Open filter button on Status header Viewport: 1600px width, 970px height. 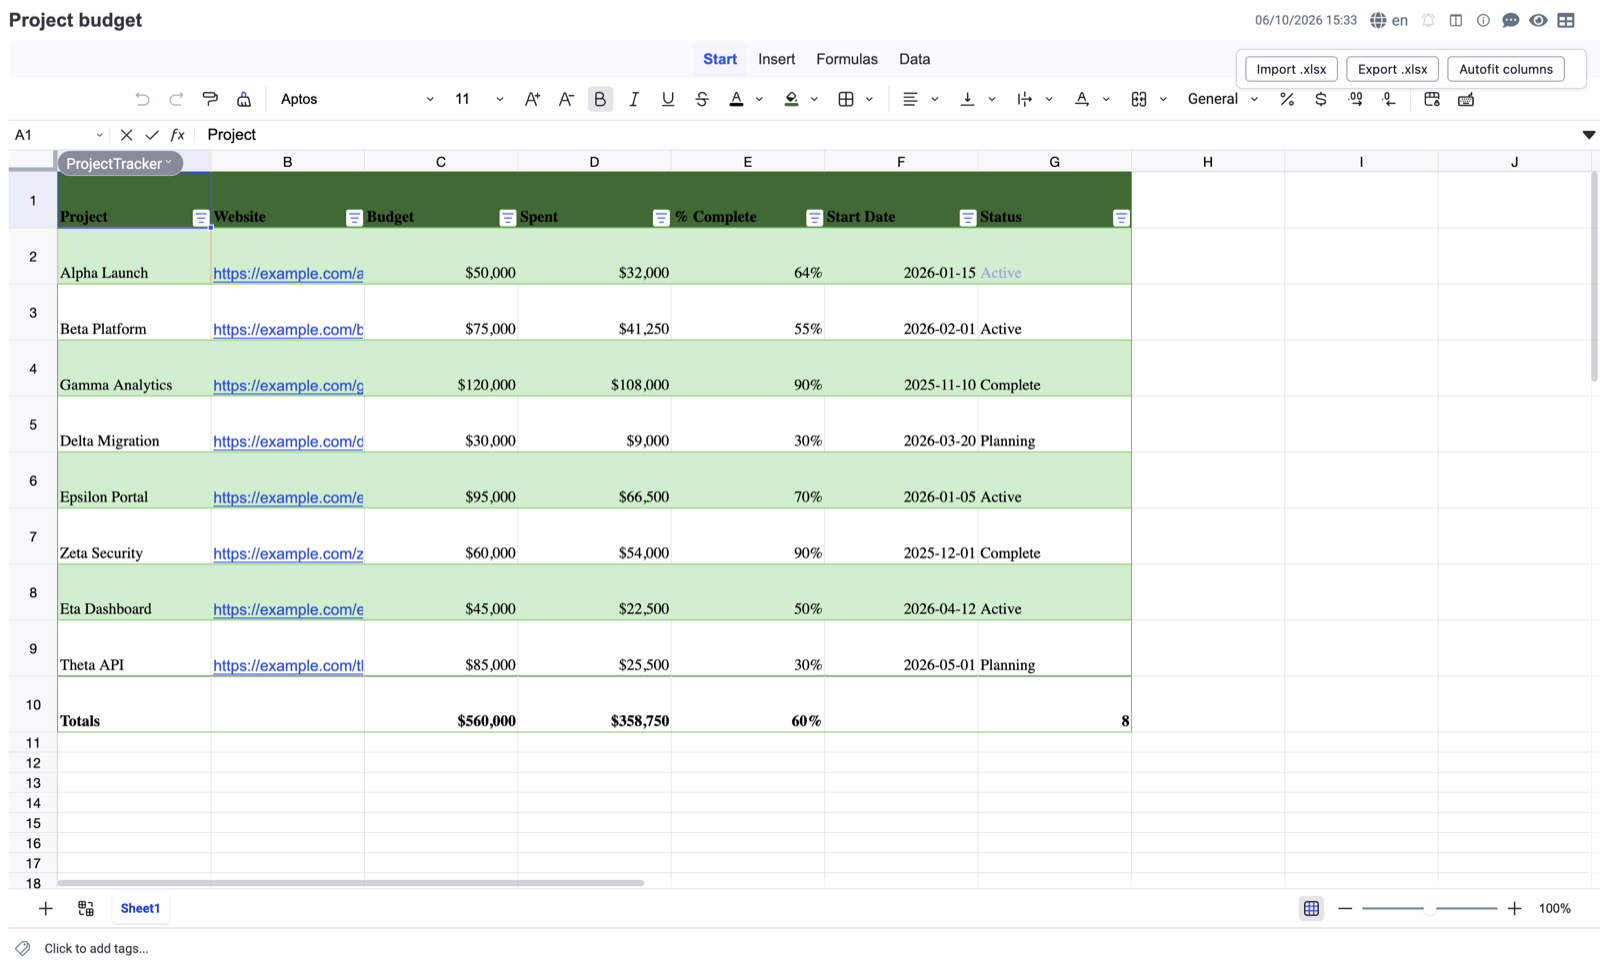(x=1121, y=218)
